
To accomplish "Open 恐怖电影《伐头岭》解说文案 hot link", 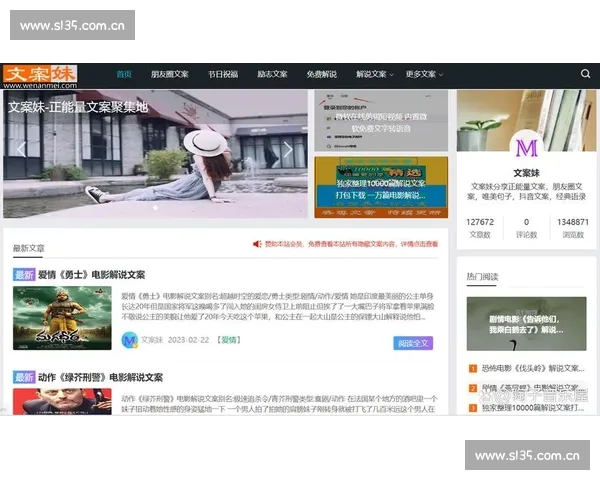I will [x=532, y=368].
